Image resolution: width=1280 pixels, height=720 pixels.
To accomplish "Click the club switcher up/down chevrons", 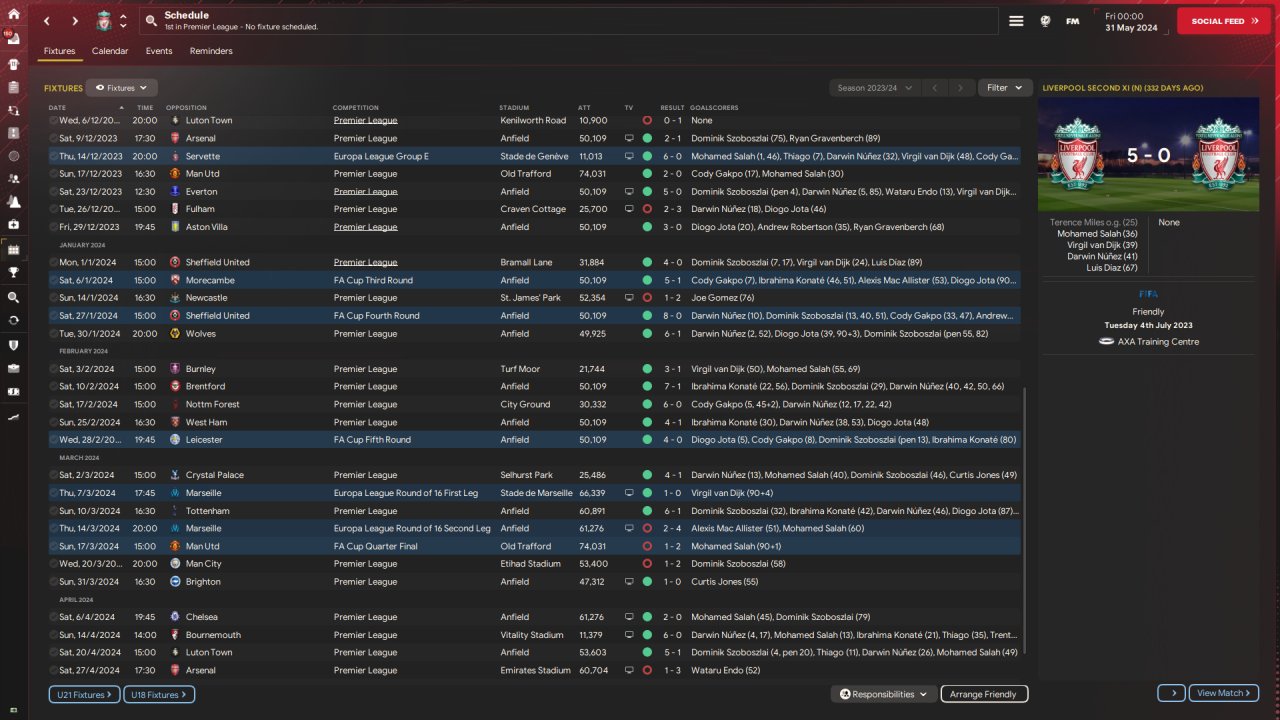I will [123, 21].
